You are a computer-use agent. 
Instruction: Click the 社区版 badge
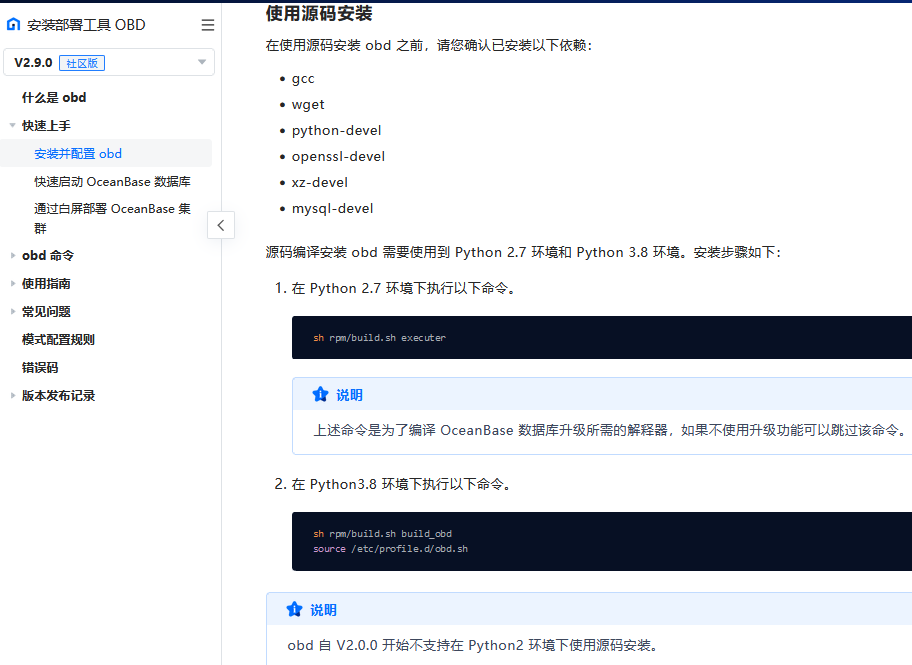click(82, 63)
